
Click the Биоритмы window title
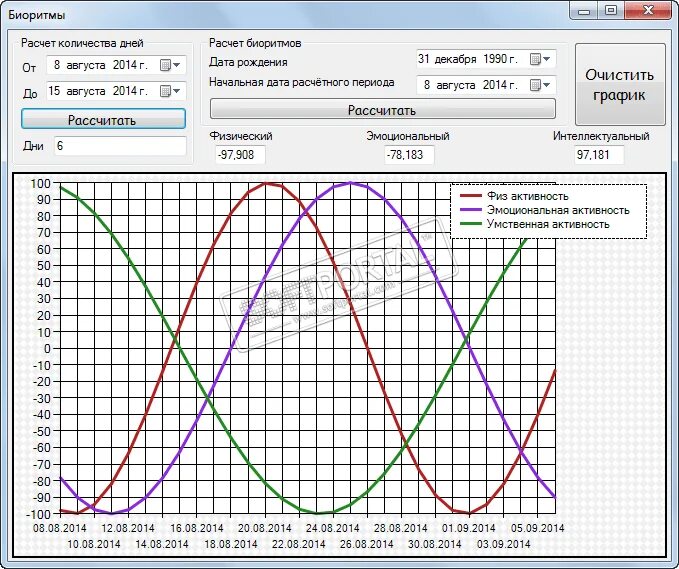37,15
